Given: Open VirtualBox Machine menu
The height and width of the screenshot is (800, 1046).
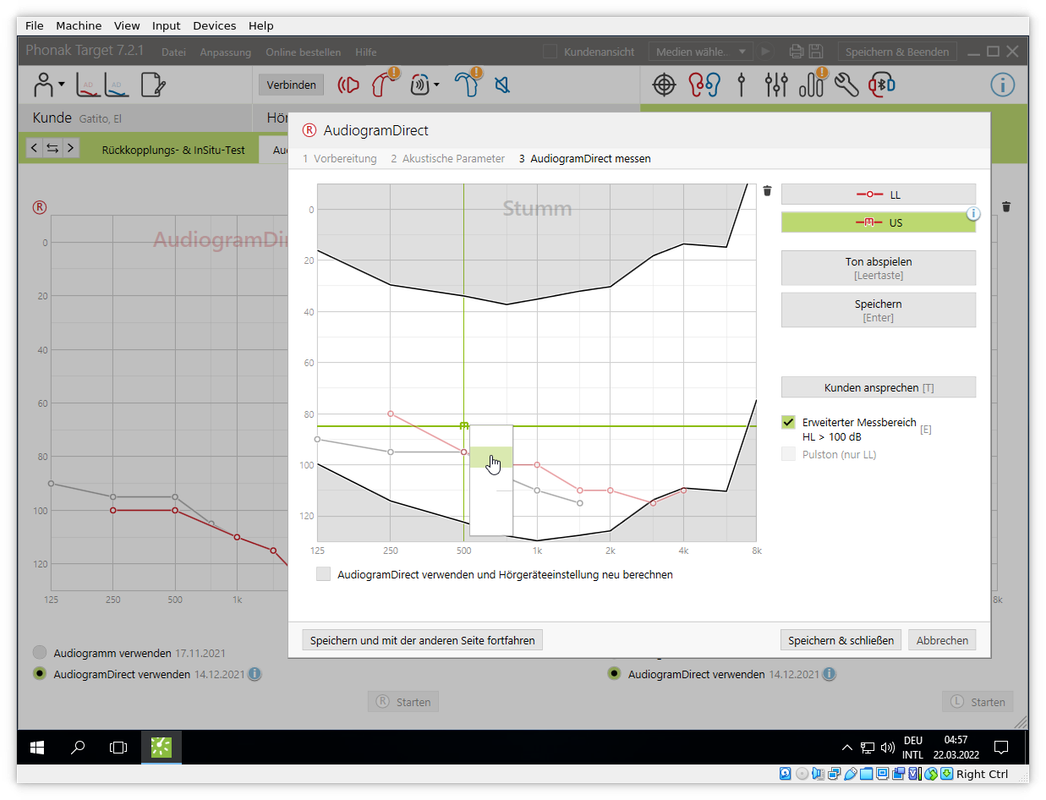Looking at the screenshot, I should 79,25.
